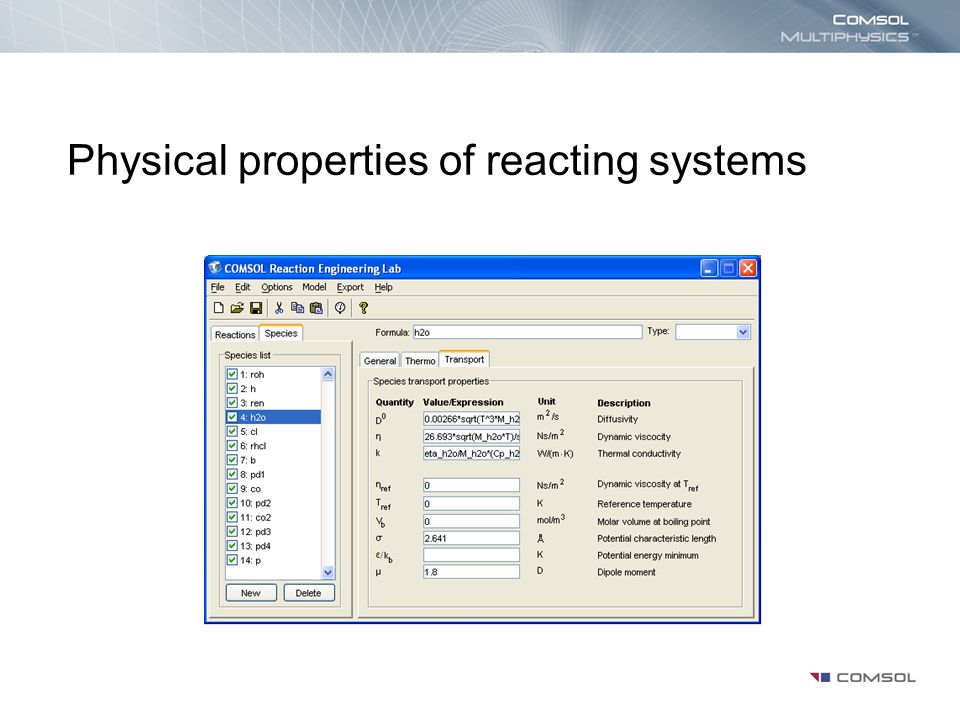Open the Help menu
Screen dimensions: 960x720
[383, 287]
